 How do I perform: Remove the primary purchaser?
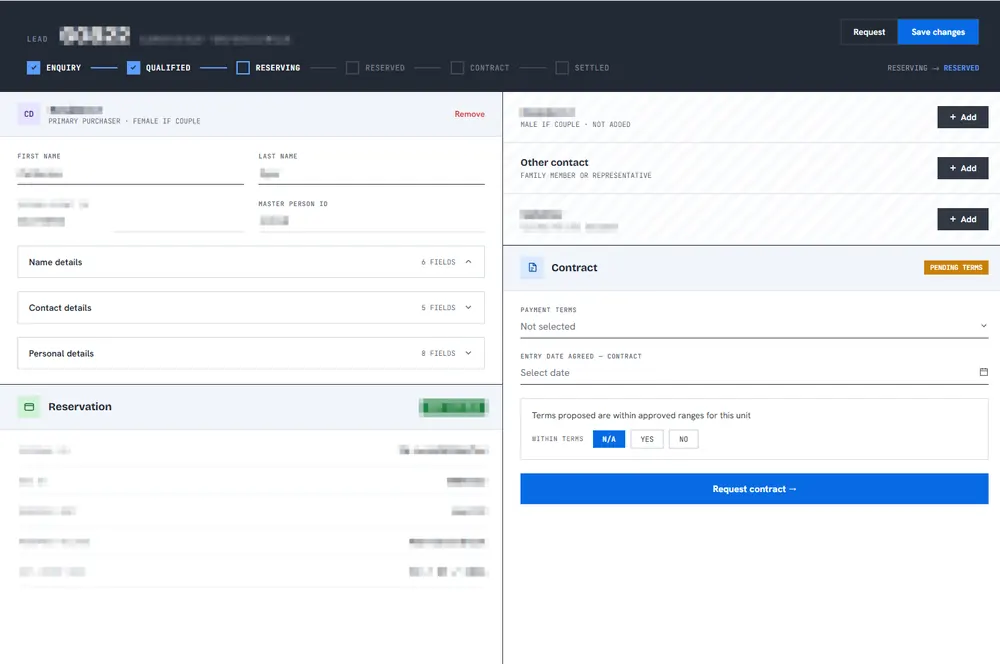[469, 114]
